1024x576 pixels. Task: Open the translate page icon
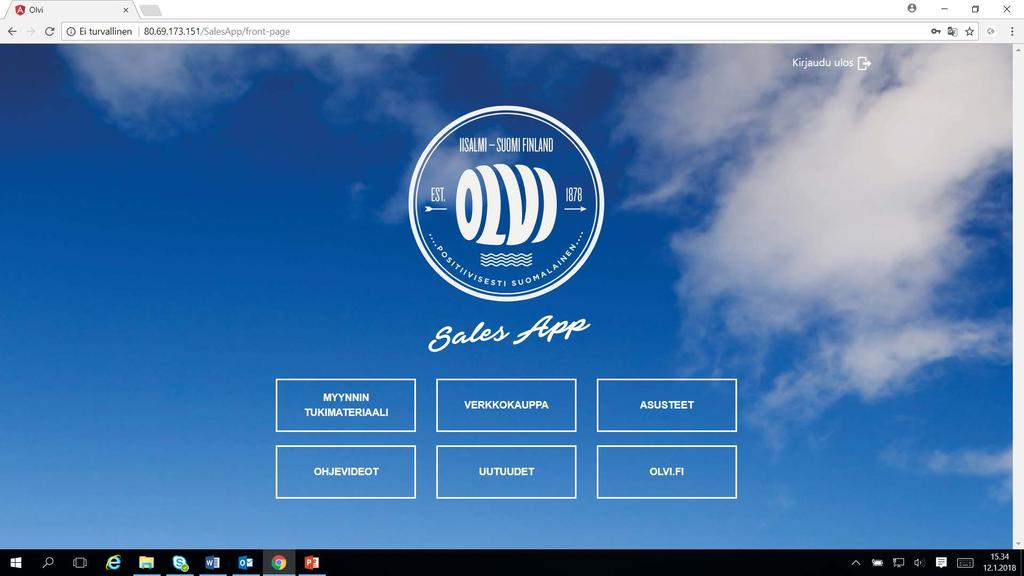pos(952,31)
